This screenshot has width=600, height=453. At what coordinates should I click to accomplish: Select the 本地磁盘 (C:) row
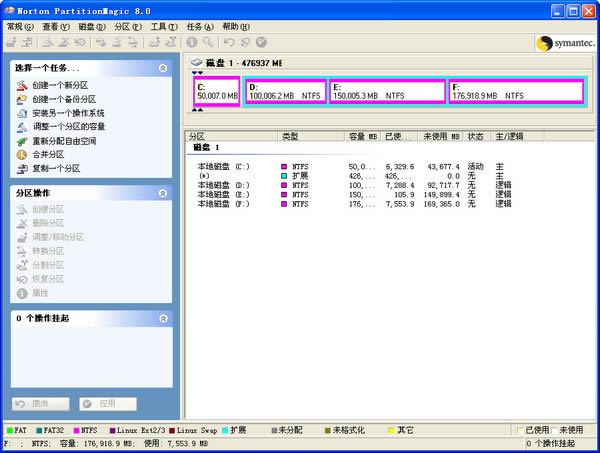click(354, 166)
